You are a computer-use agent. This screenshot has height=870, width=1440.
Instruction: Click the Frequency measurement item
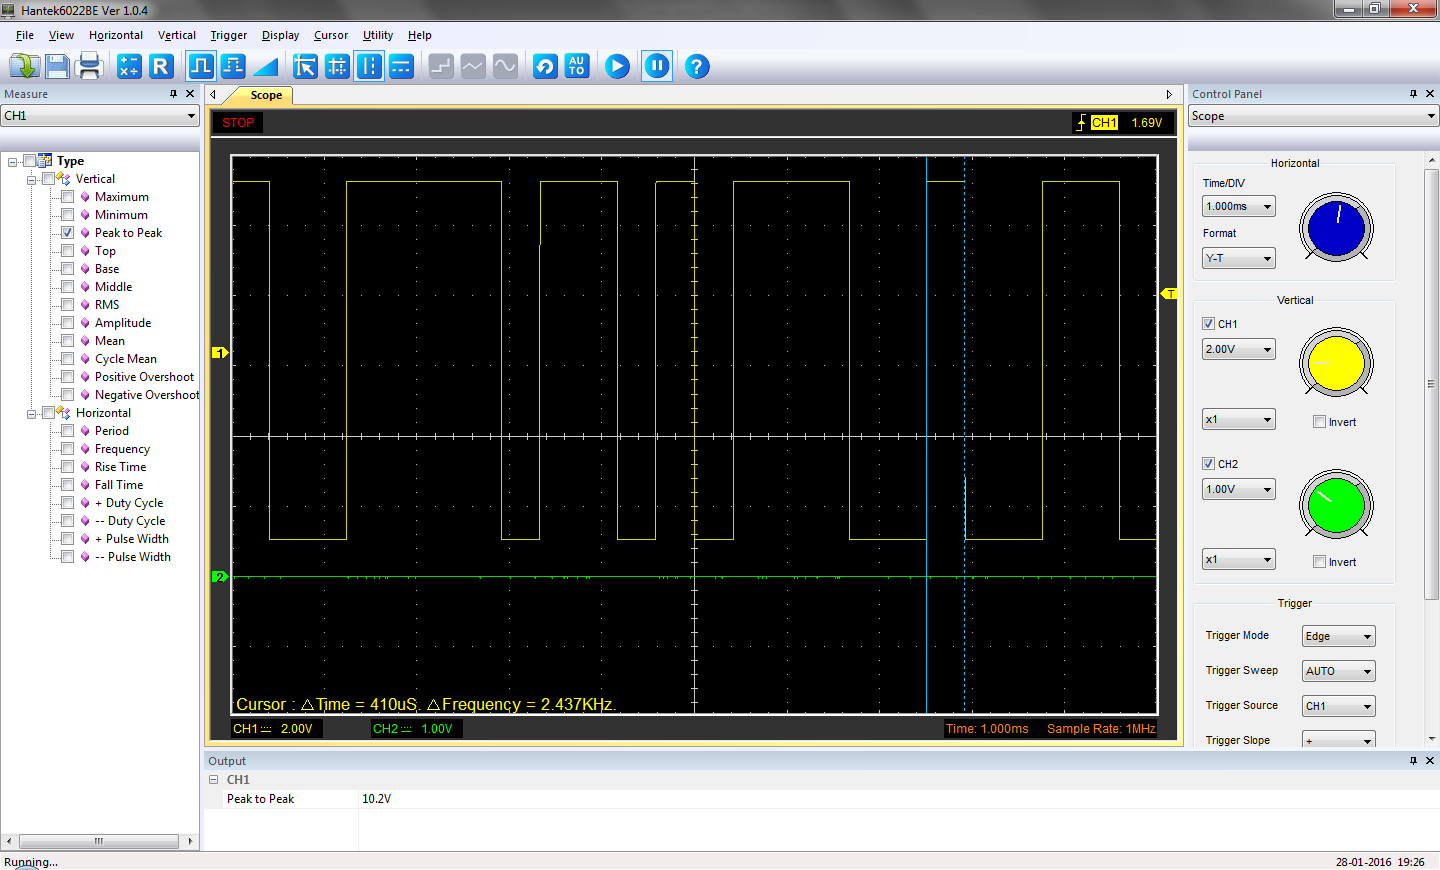click(x=122, y=449)
